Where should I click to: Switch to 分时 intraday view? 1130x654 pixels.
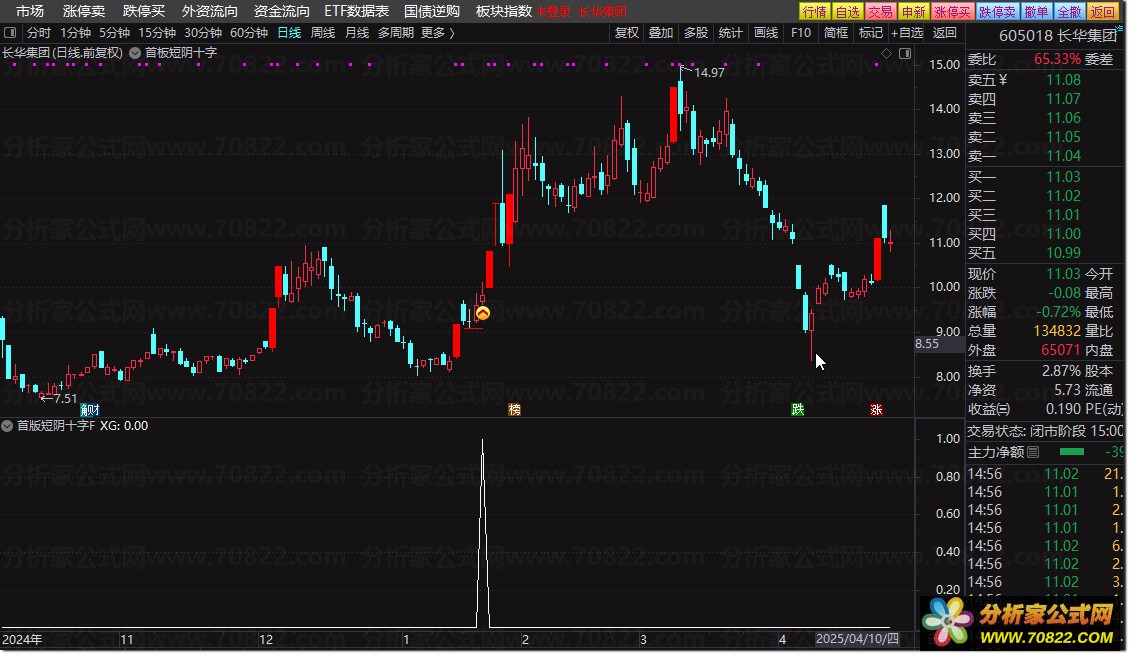click(x=39, y=32)
